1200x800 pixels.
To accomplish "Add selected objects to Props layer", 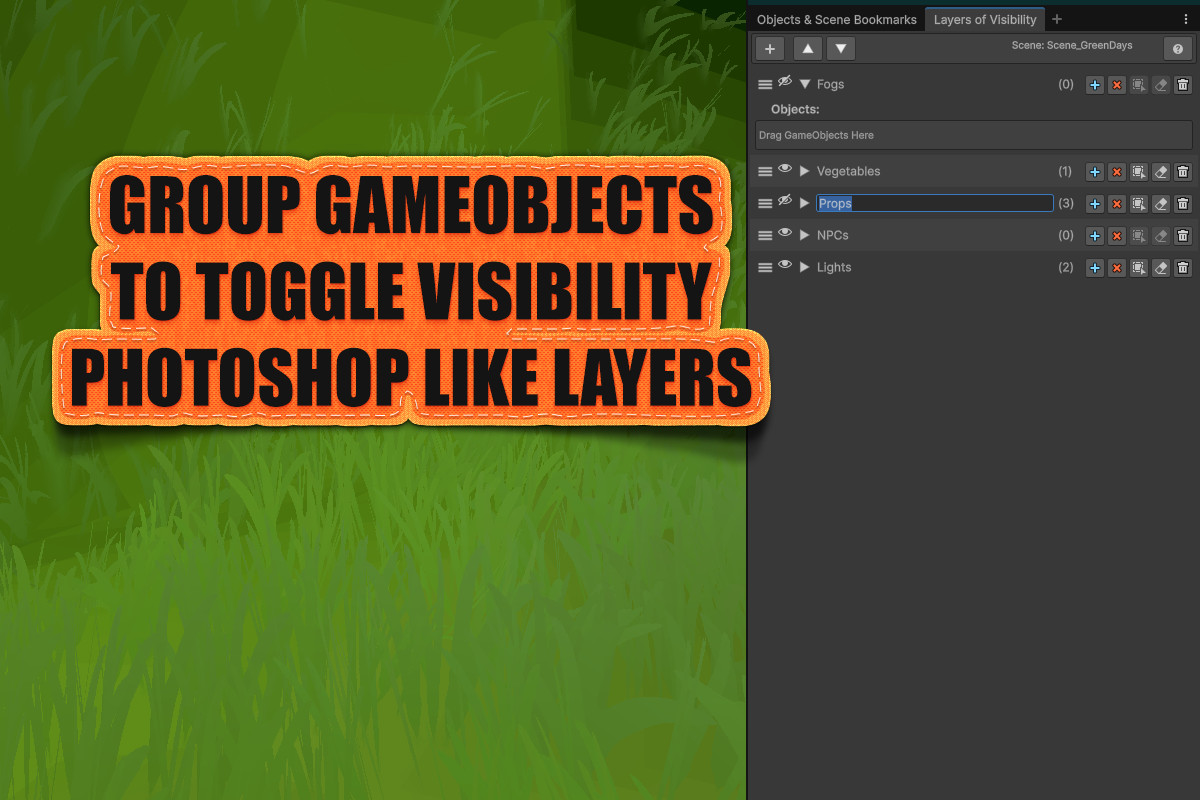I will pyautogui.click(x=1095, y=204).
